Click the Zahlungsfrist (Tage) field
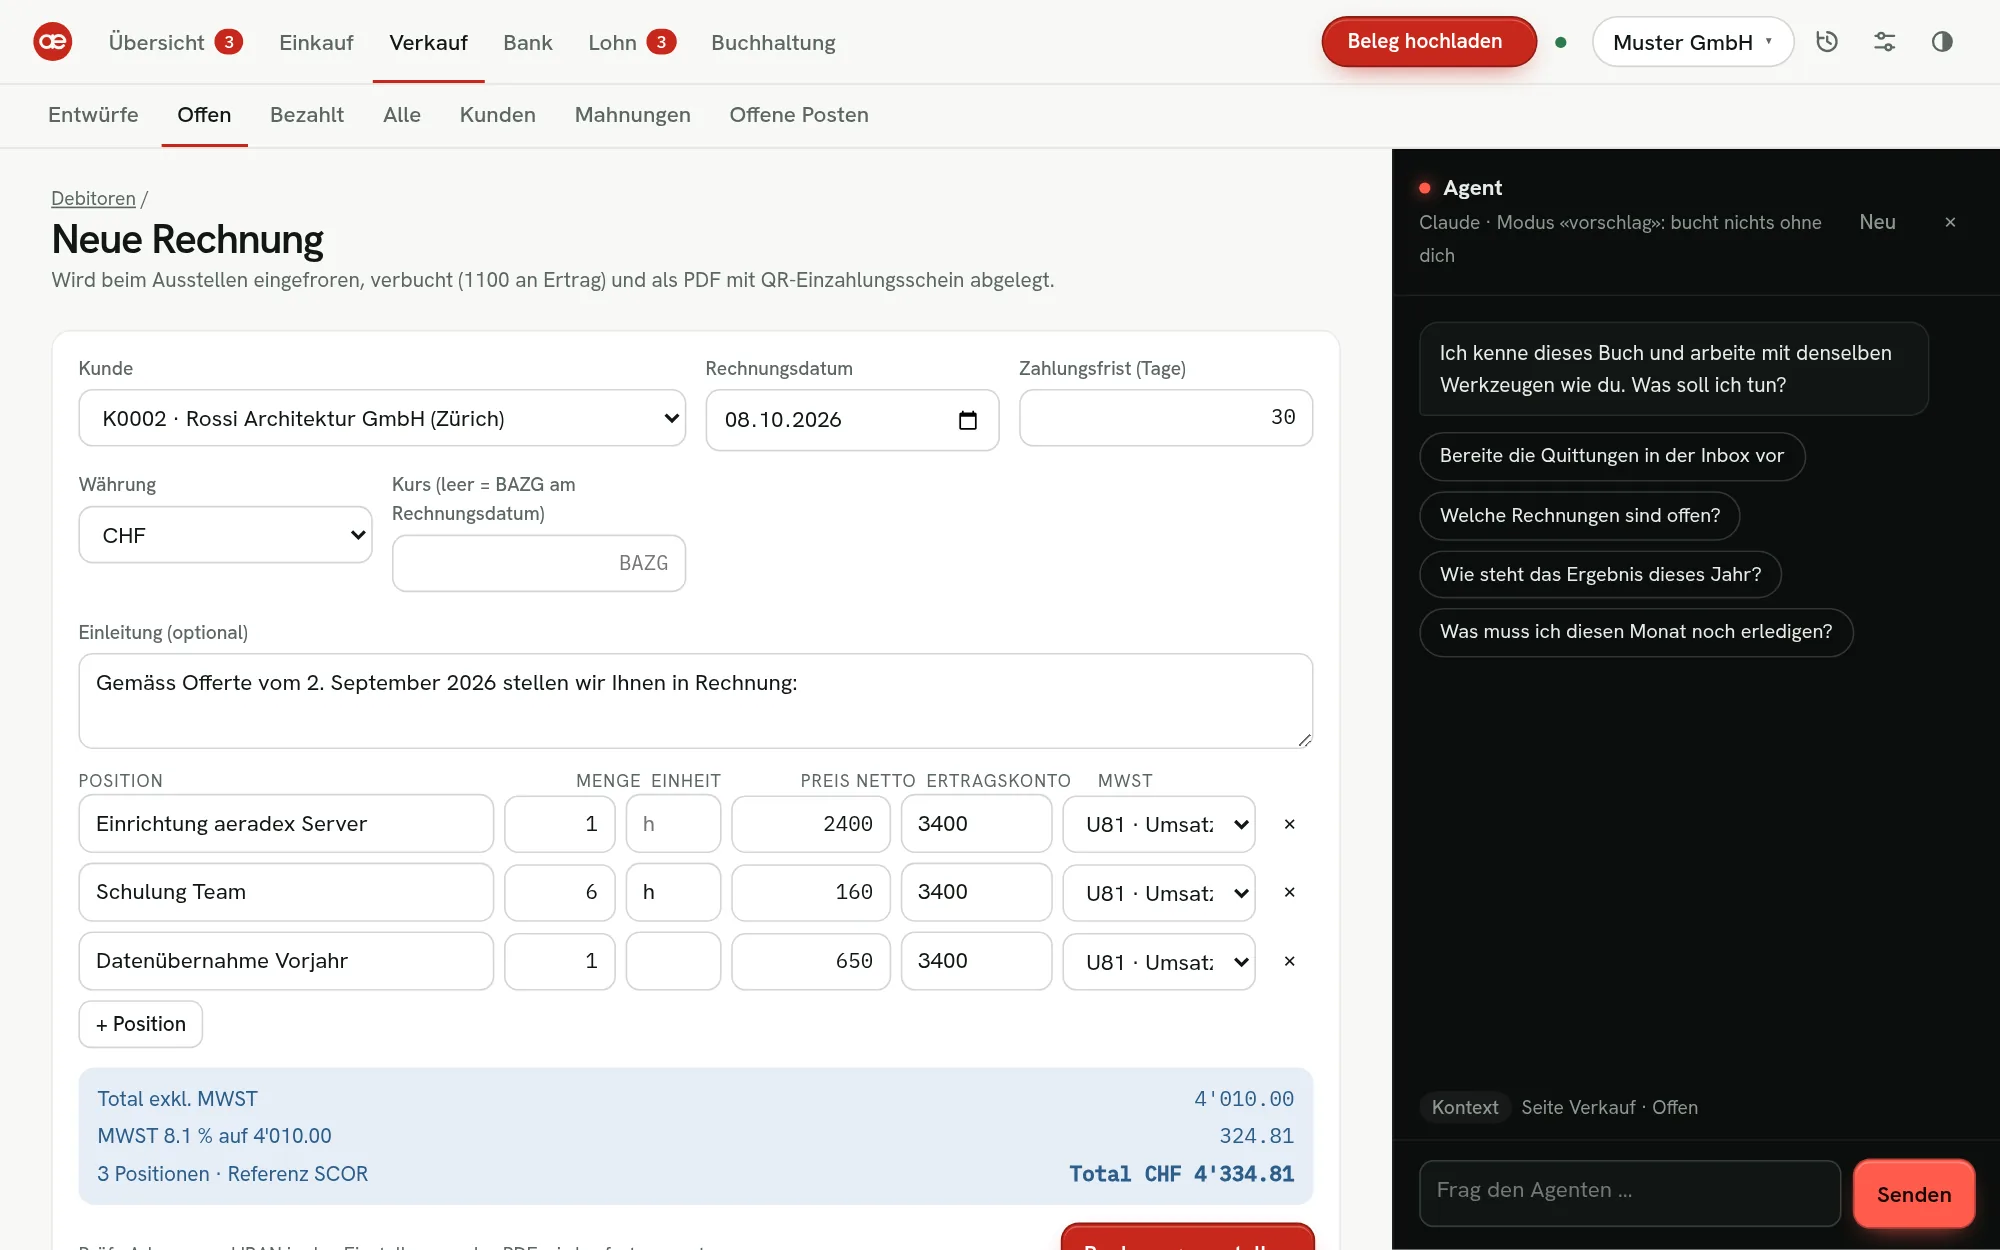 click(x=1166, y=417)
